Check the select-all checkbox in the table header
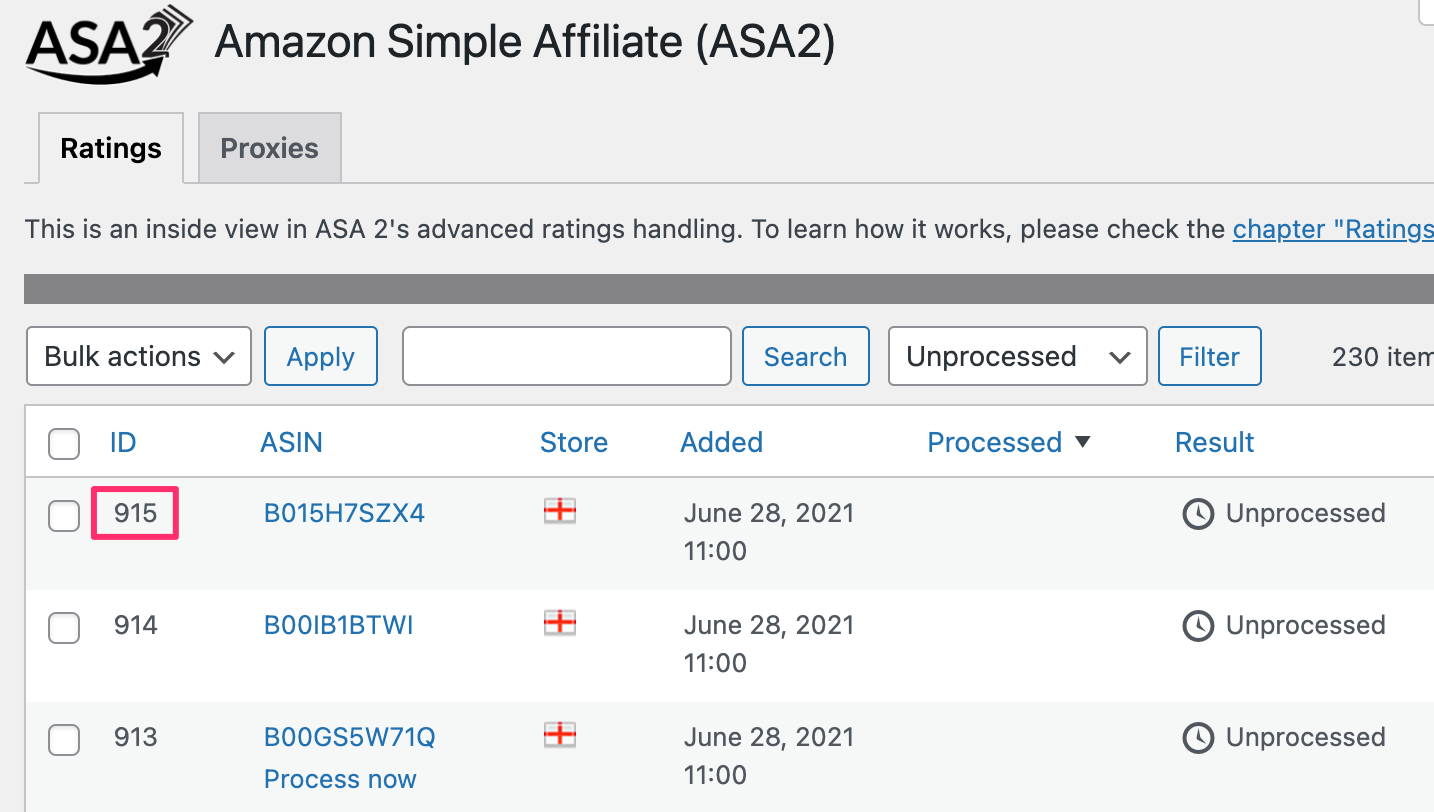The height and width of the screenshot is (812, 1434). click(x=63, y=443)
